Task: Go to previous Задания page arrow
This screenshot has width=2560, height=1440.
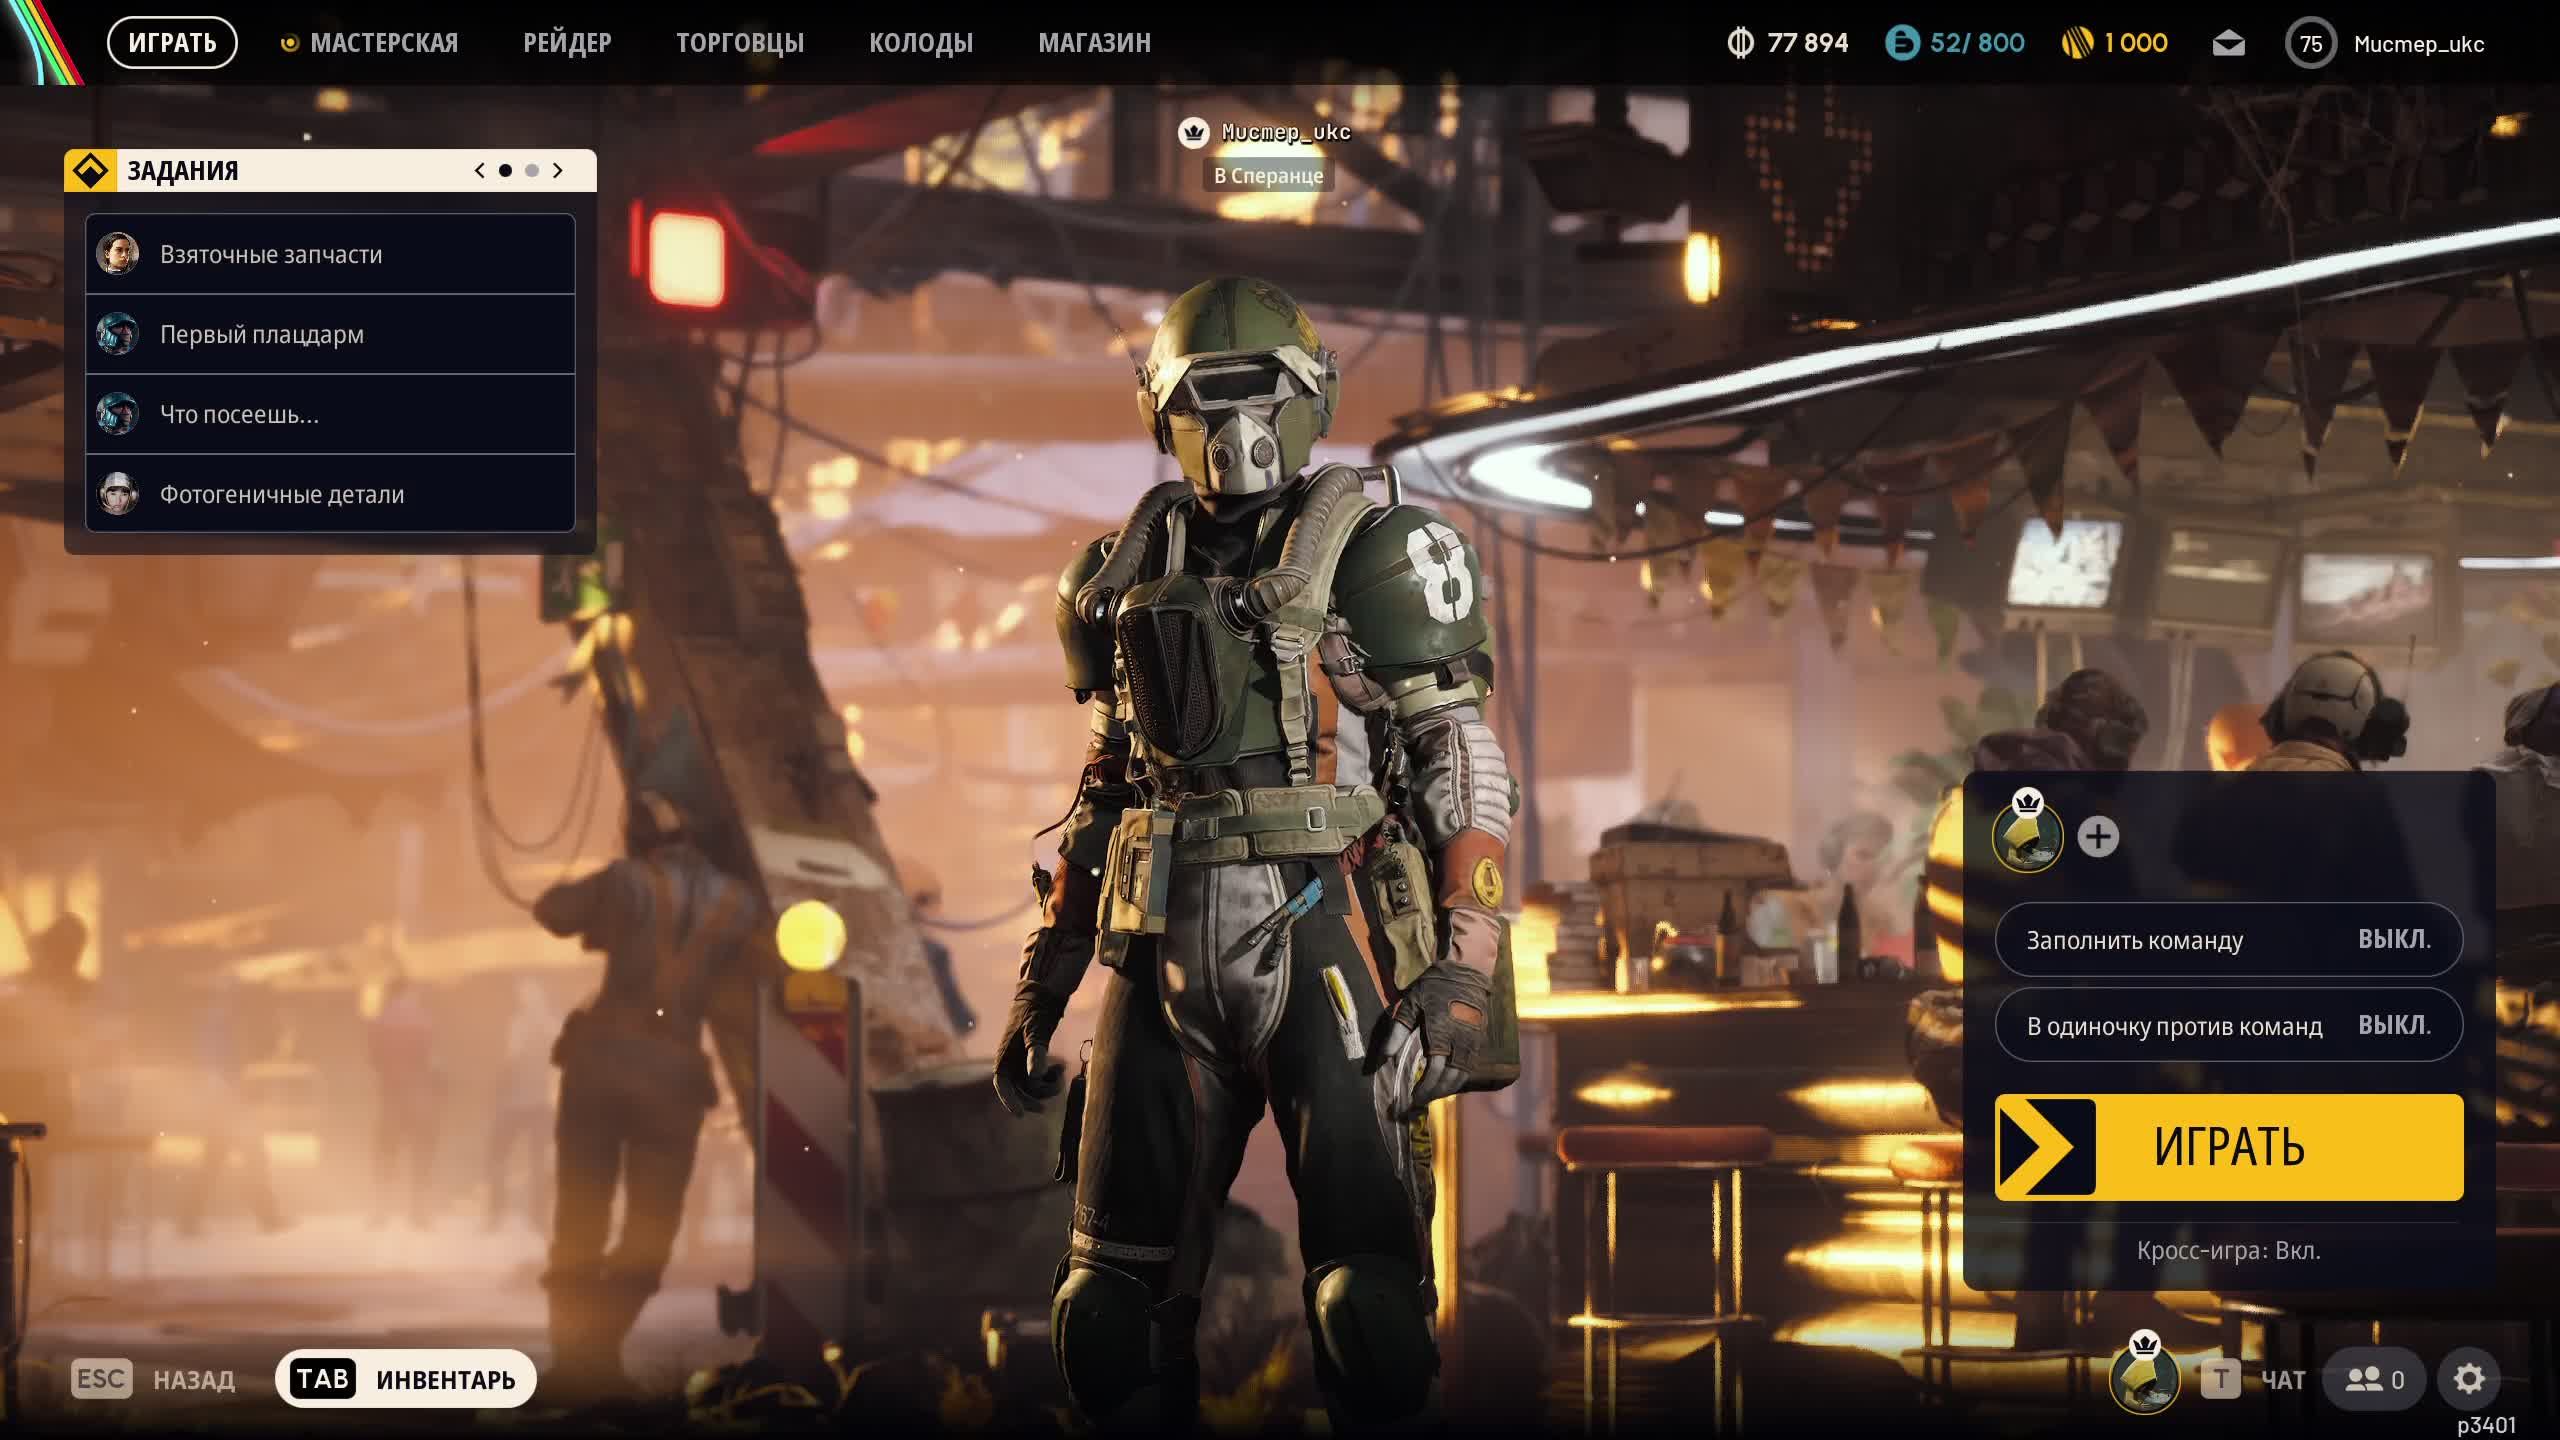Action: coord(480,171)
